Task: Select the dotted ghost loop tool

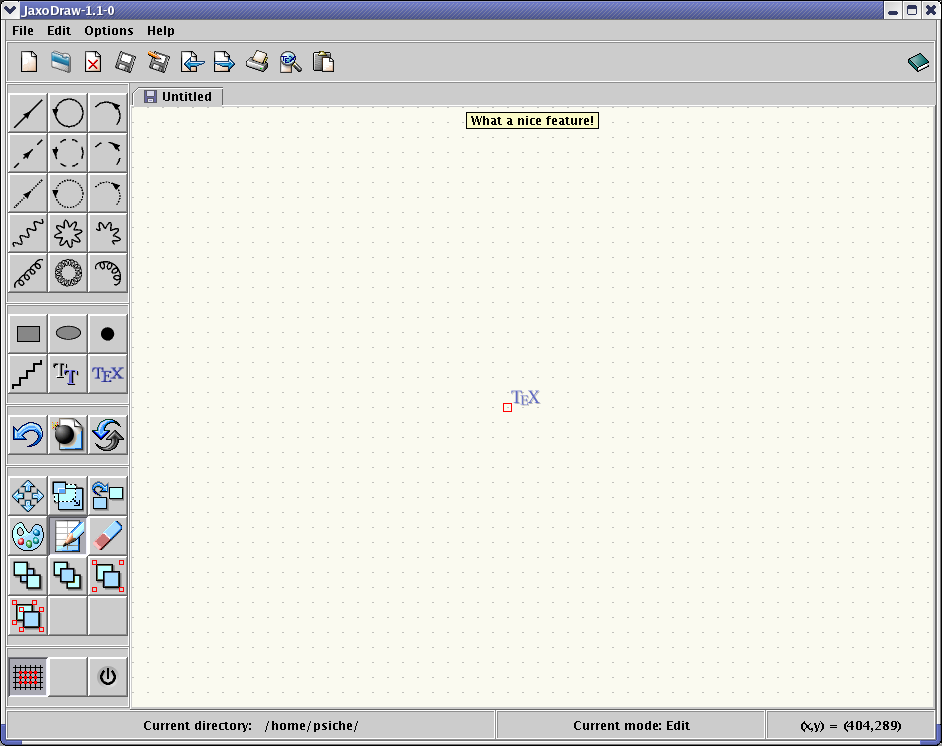Action: 68,193
